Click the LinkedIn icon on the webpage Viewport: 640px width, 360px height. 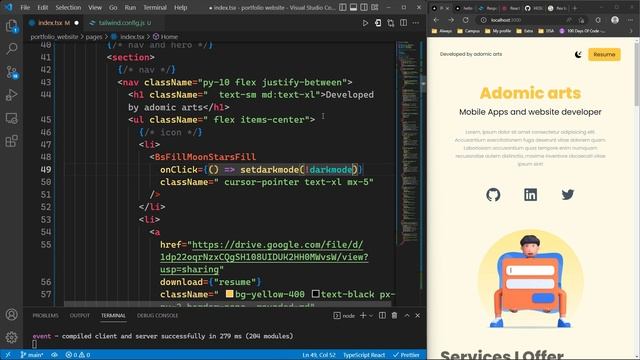(x=530, y=195)
